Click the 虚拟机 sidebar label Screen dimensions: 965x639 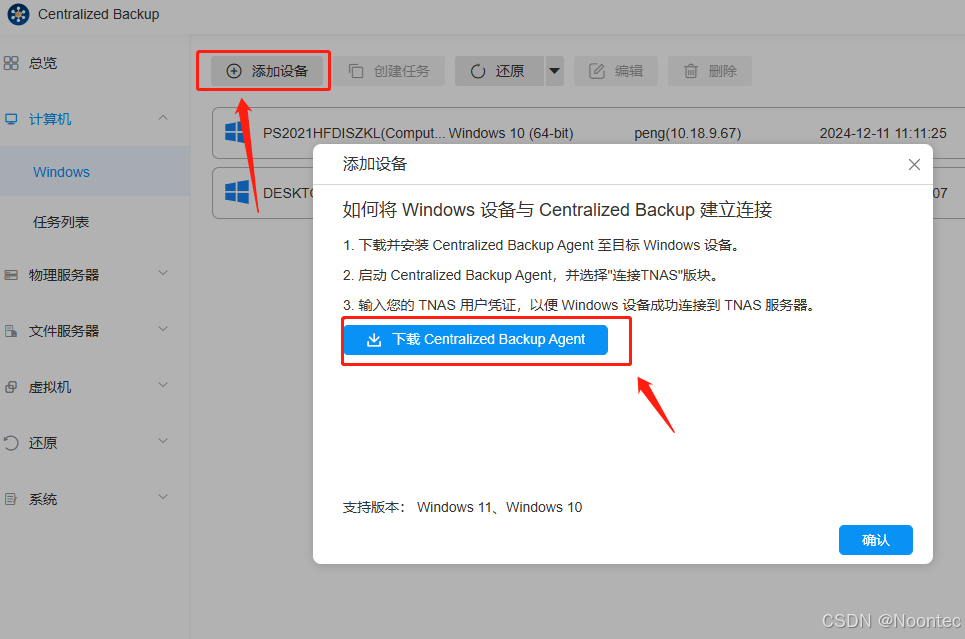tap(50, 387)
